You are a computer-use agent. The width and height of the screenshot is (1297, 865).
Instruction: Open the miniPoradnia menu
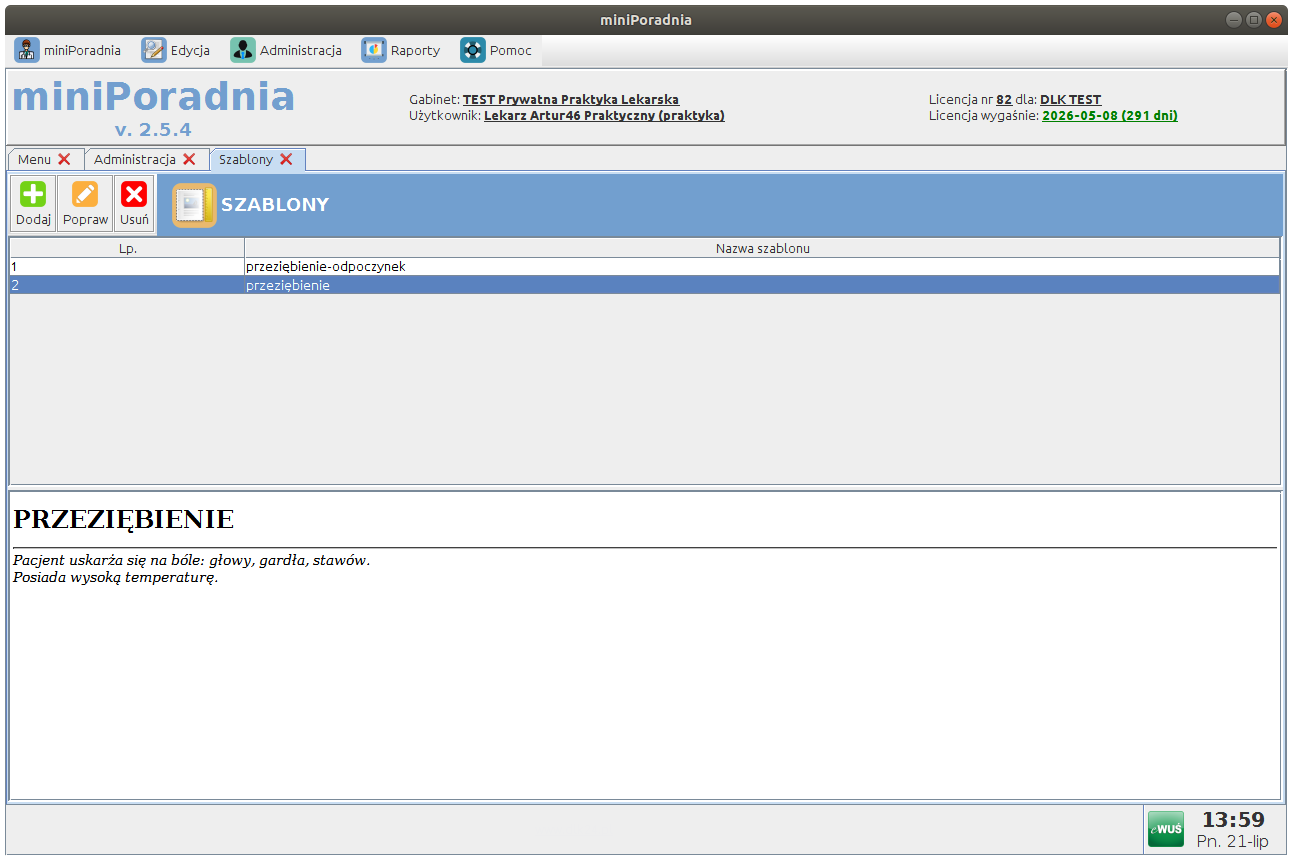[68, 50]
